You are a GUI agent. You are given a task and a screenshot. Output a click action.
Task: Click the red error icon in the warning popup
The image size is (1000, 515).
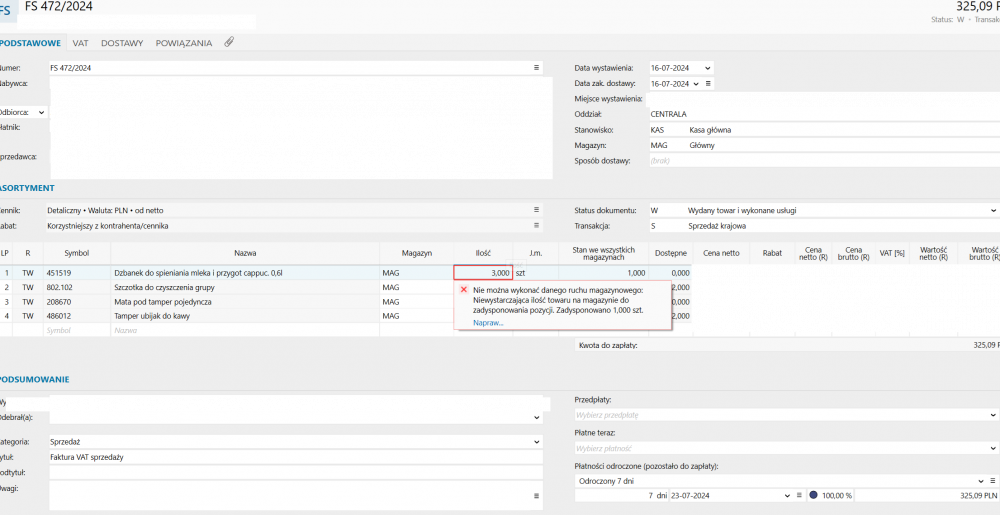point(463,289)
